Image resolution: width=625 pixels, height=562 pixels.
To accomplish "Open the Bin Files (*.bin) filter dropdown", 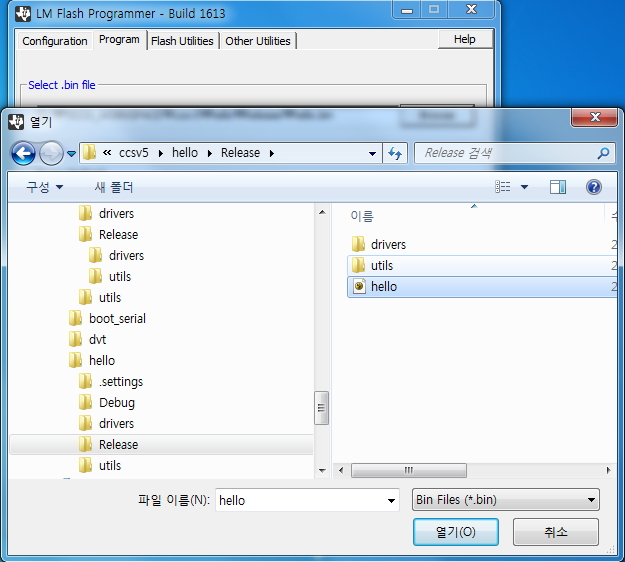I will coord(505,500).
